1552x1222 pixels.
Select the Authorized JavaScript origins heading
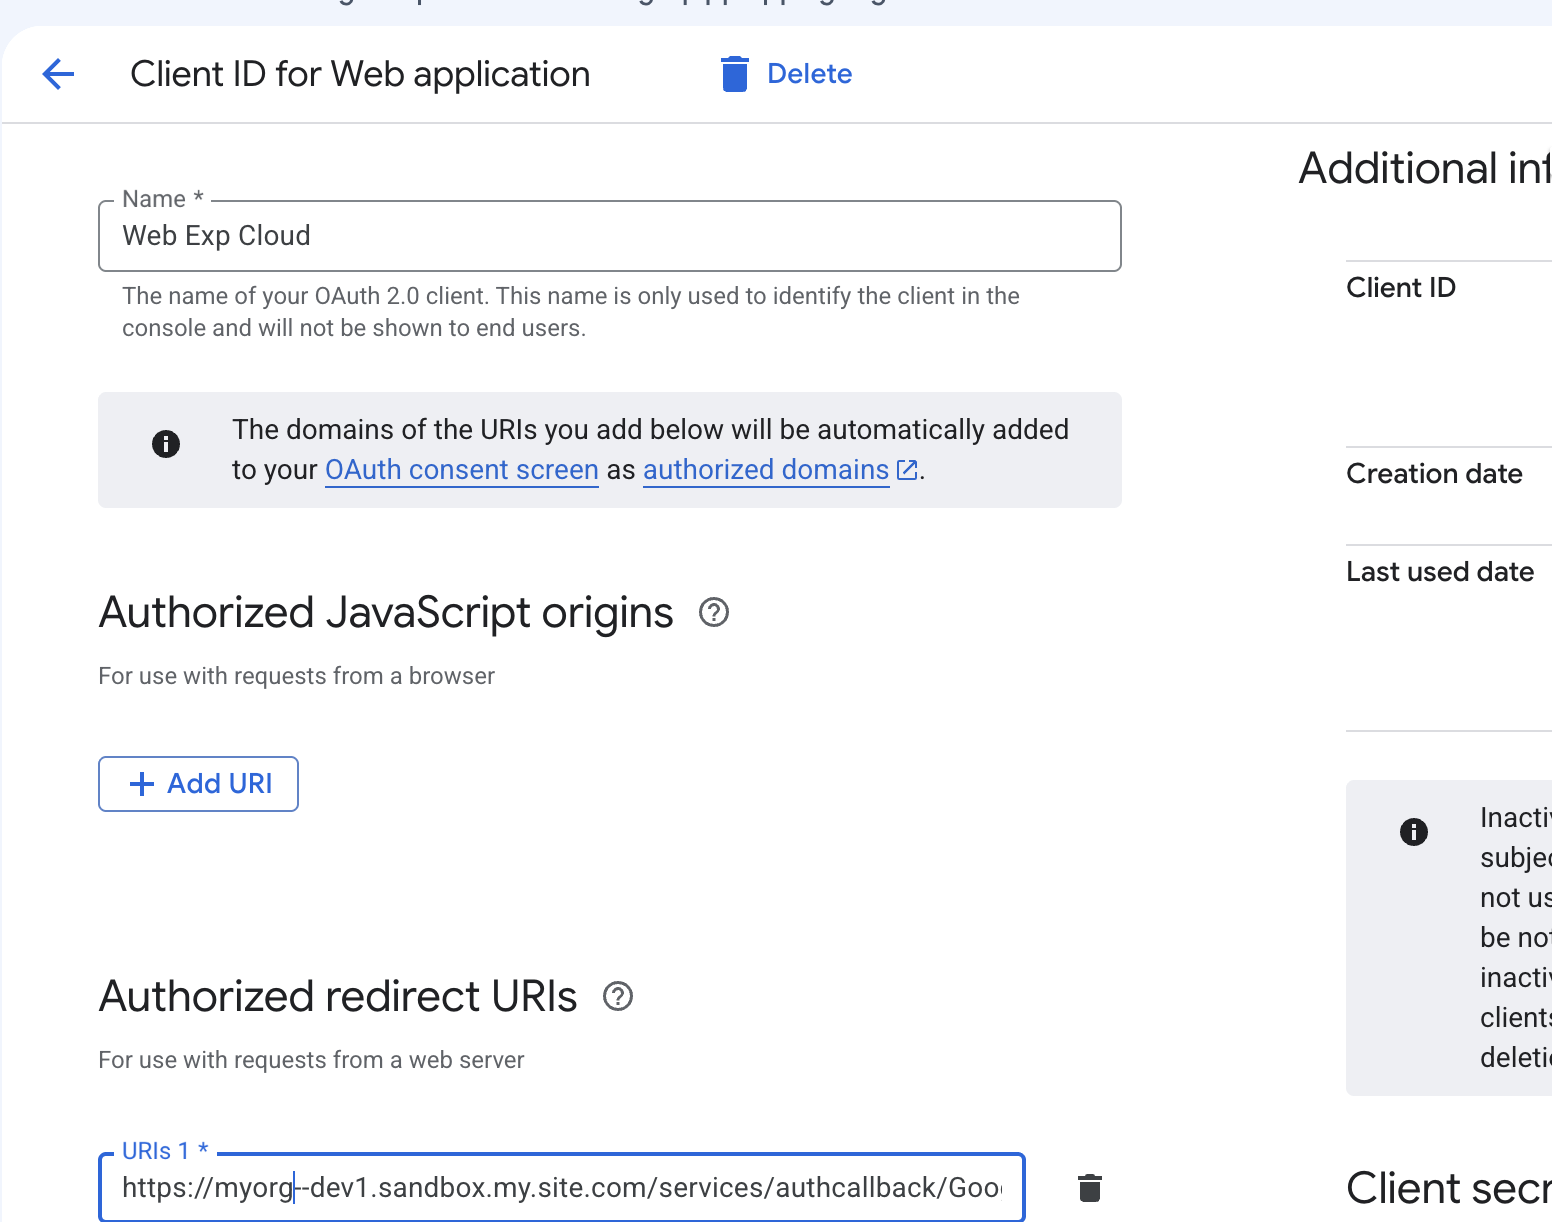(386, 612)
